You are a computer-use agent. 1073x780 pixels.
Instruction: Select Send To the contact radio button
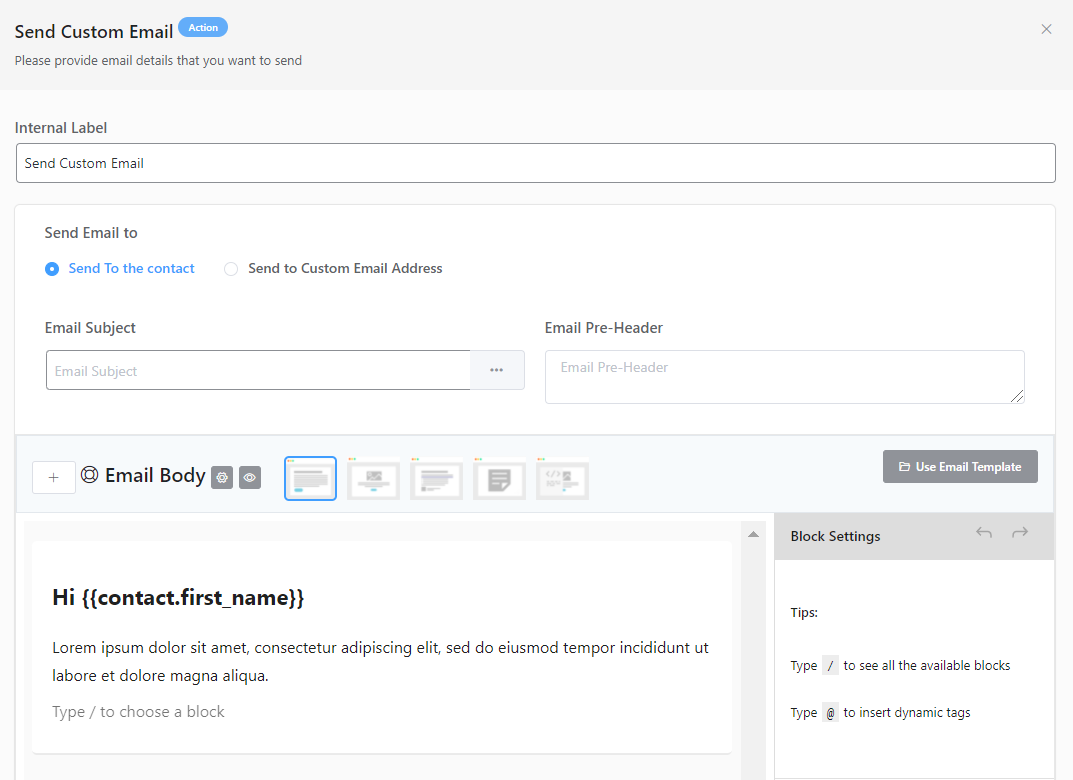(52, 269)
